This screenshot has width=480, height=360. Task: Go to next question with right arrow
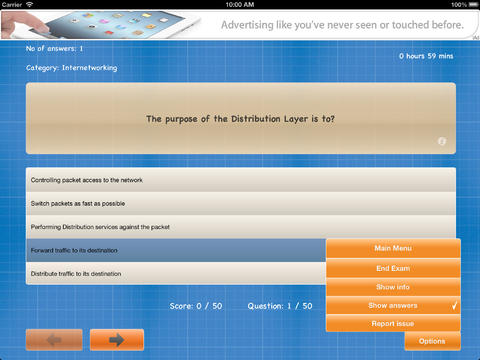(x=117, y=340)
